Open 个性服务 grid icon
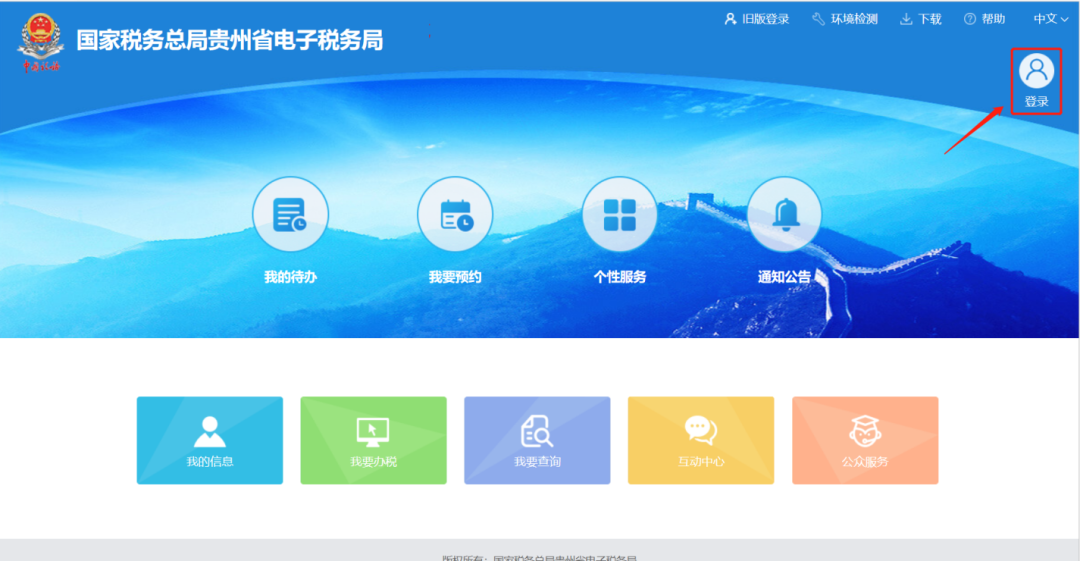This screenshot has height=561, width=1080. coord(619,214)
